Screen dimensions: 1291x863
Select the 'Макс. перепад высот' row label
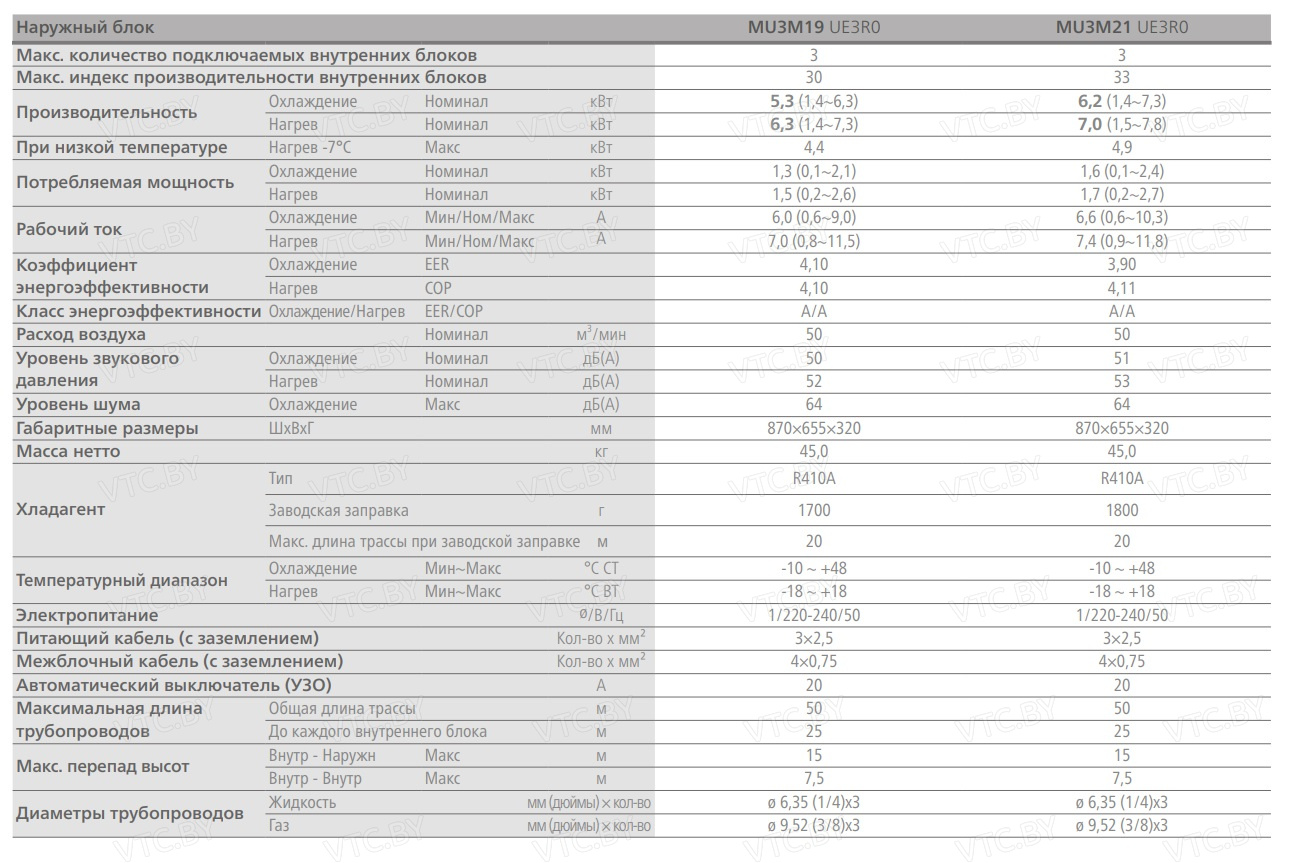coord(103,766)
